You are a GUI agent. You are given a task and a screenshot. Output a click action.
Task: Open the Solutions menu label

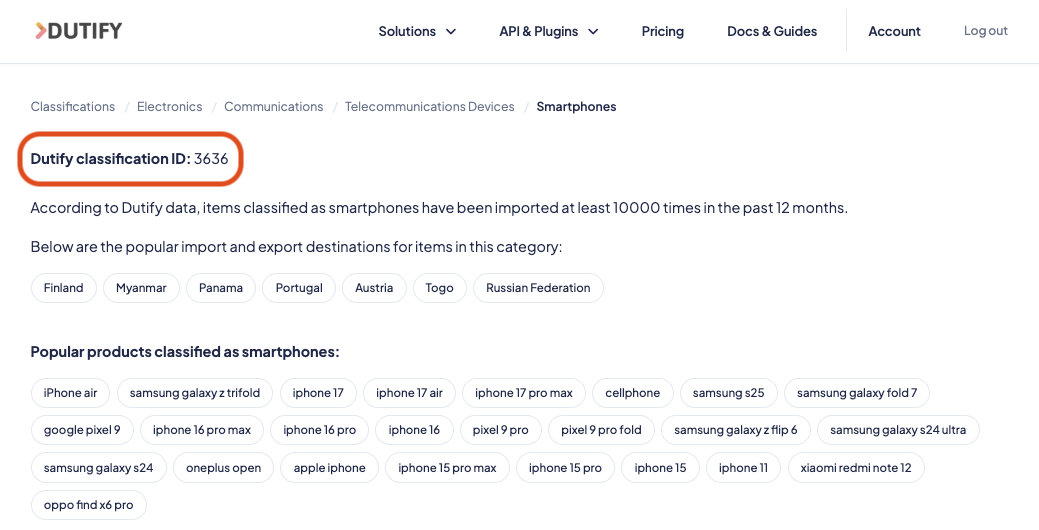(407, 31)
